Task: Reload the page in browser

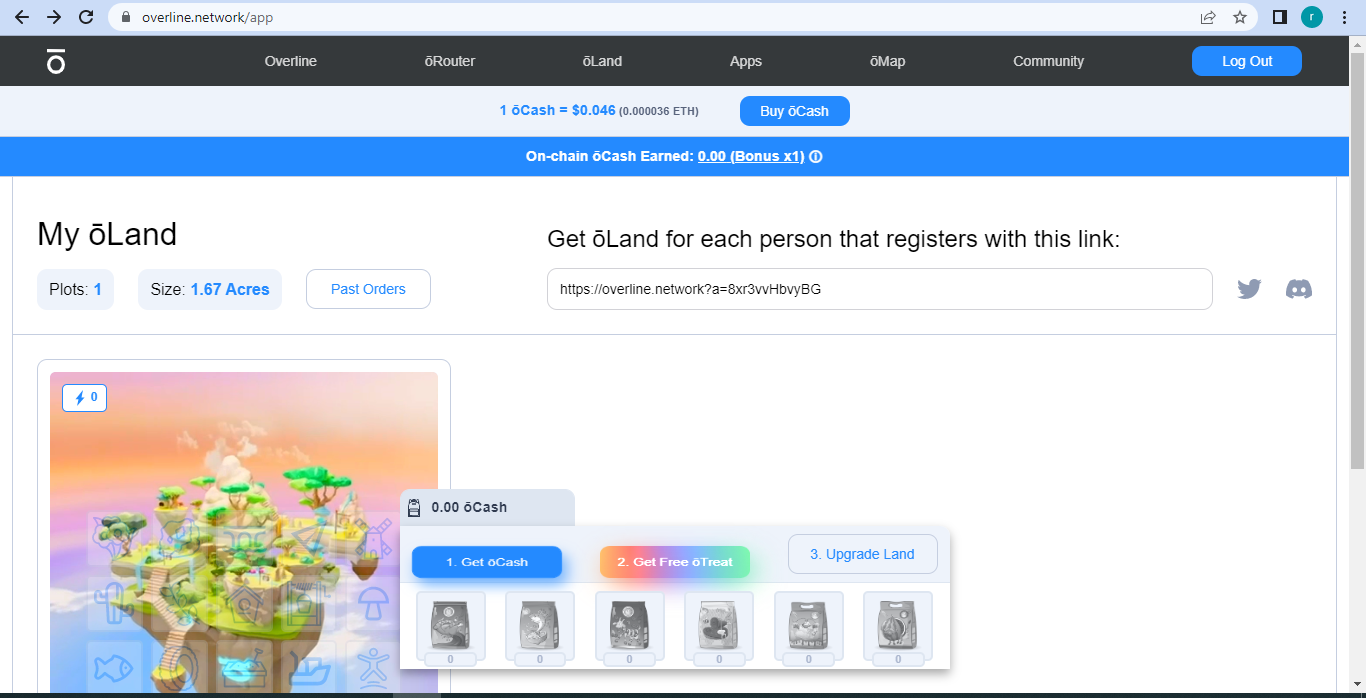Action: tap(86, 17)
